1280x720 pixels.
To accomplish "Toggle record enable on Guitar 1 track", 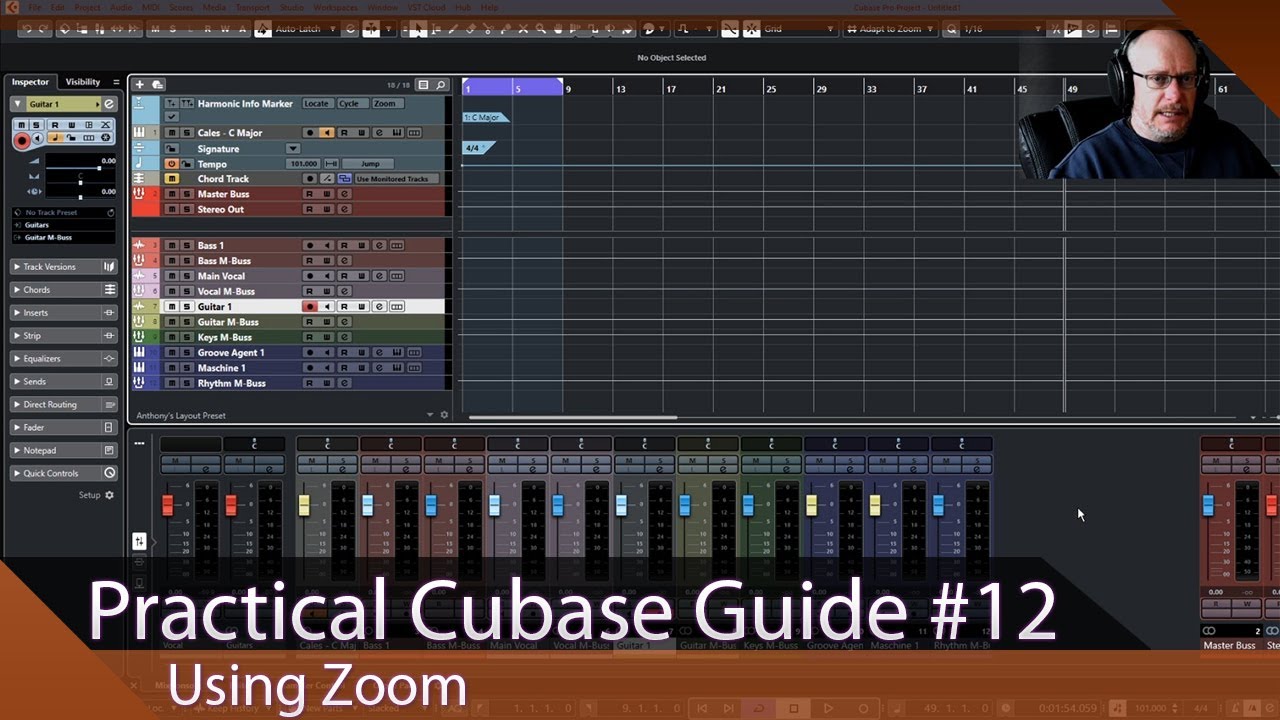I will (x=310, y=307).
